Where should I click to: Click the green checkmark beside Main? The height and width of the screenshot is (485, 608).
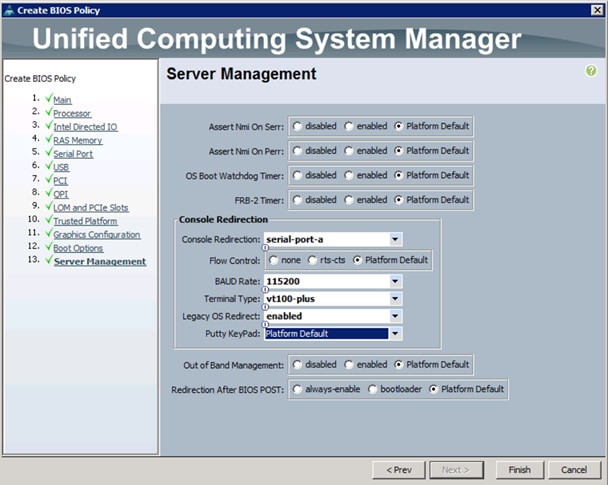[49, 98]
